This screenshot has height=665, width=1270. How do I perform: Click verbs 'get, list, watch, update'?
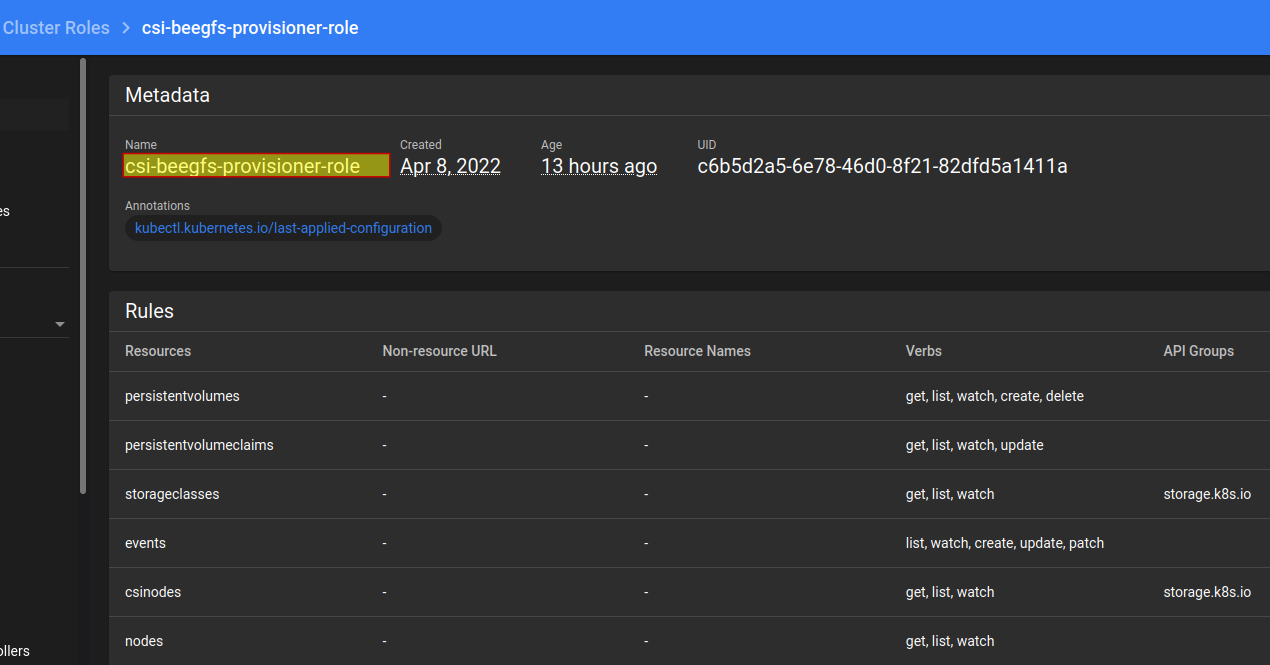coord(975,445)
